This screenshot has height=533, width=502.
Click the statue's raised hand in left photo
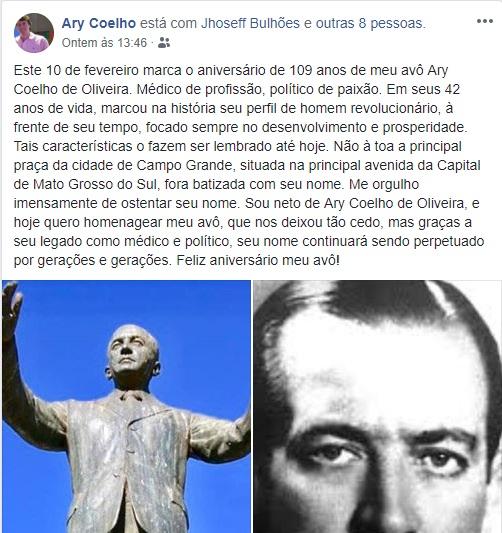click(x=12, y=306)
